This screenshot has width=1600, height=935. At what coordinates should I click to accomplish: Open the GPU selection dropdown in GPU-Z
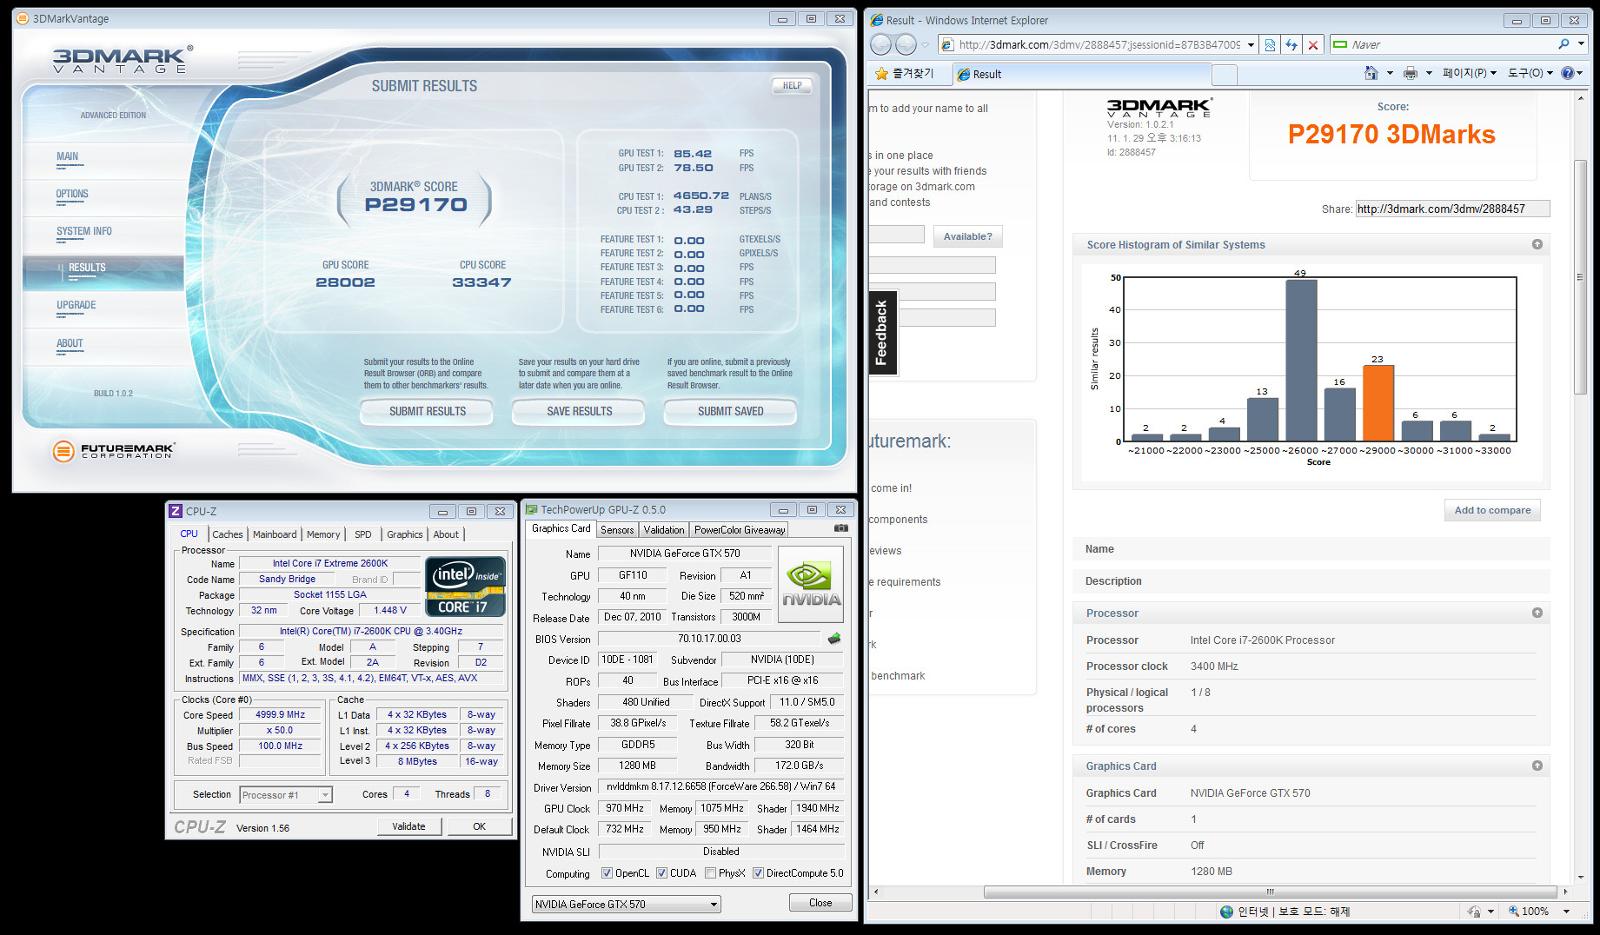(713, 904)
